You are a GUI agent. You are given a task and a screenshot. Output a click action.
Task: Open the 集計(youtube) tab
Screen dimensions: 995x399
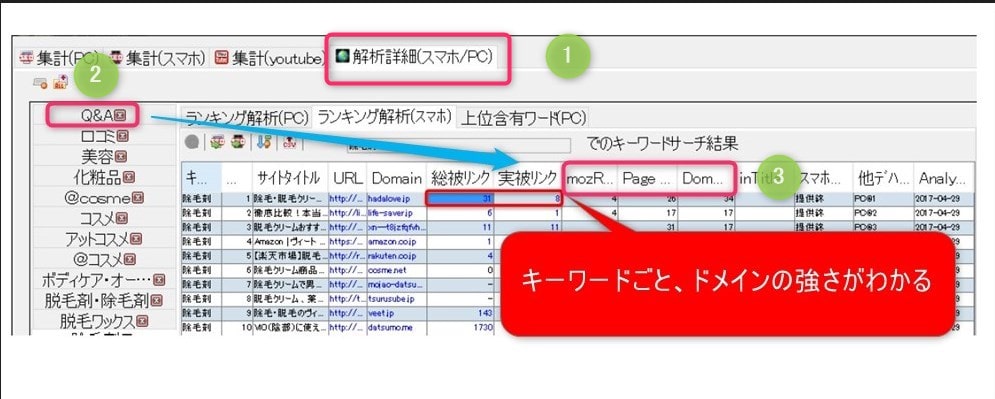(269, 58)
